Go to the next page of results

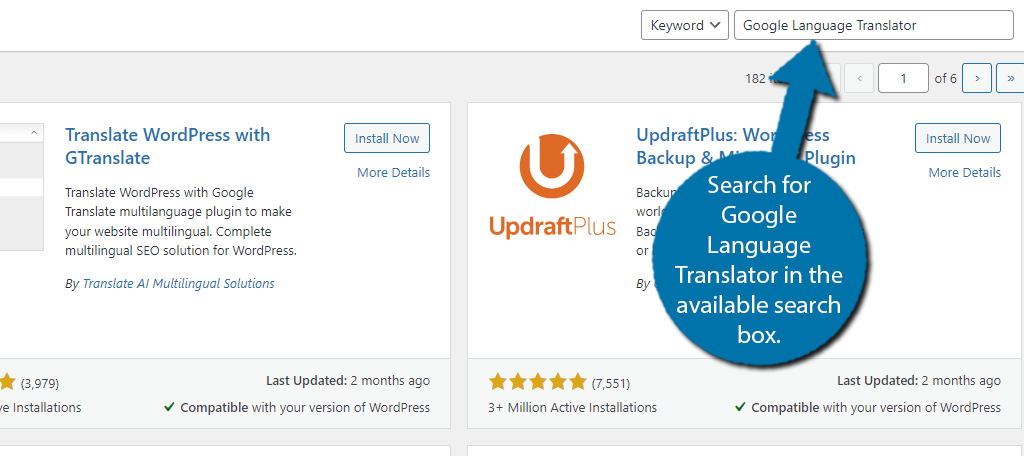coord(977,78)
